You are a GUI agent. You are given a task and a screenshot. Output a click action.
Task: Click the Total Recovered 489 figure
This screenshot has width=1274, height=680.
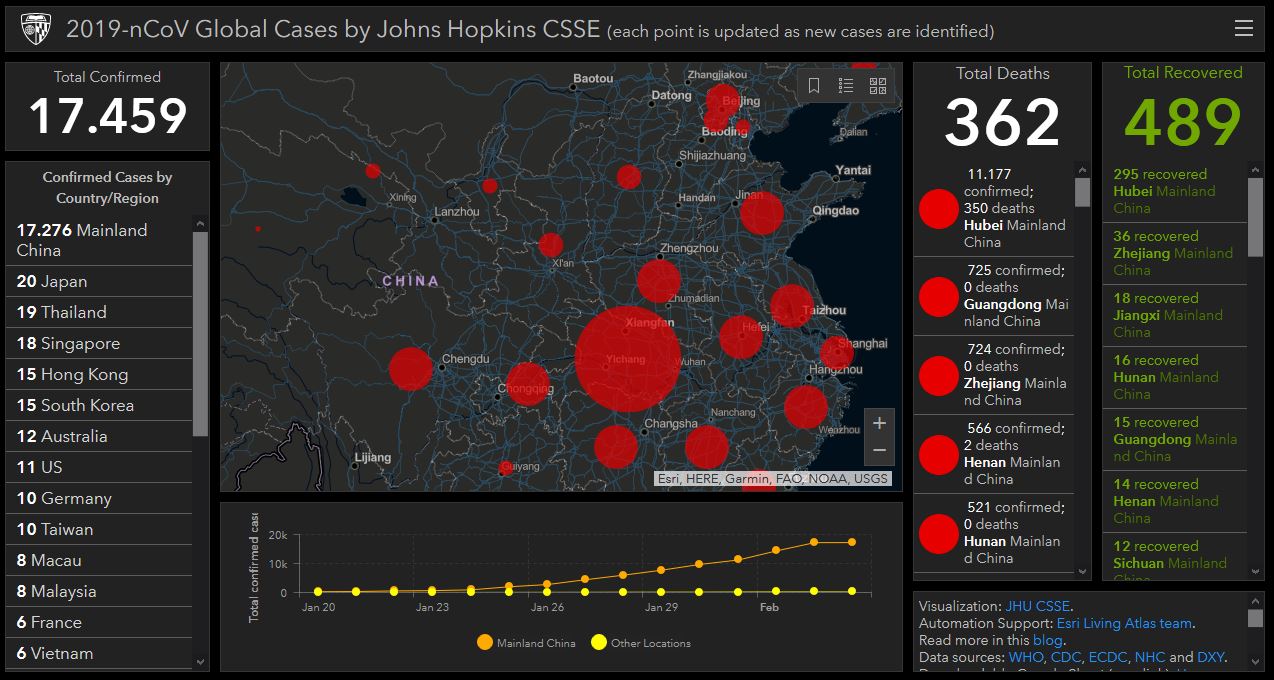pos(1183,121)
